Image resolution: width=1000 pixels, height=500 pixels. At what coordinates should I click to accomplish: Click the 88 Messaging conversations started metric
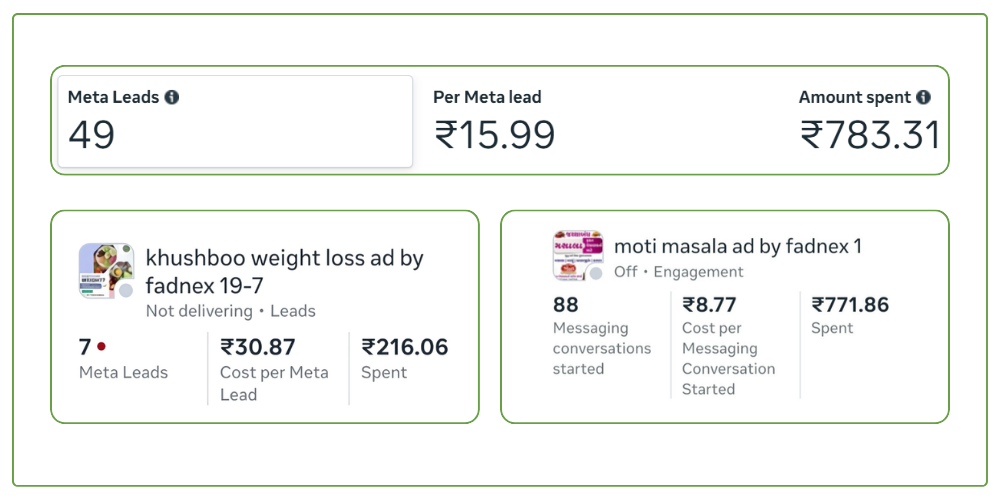click(x=566, y=305)
